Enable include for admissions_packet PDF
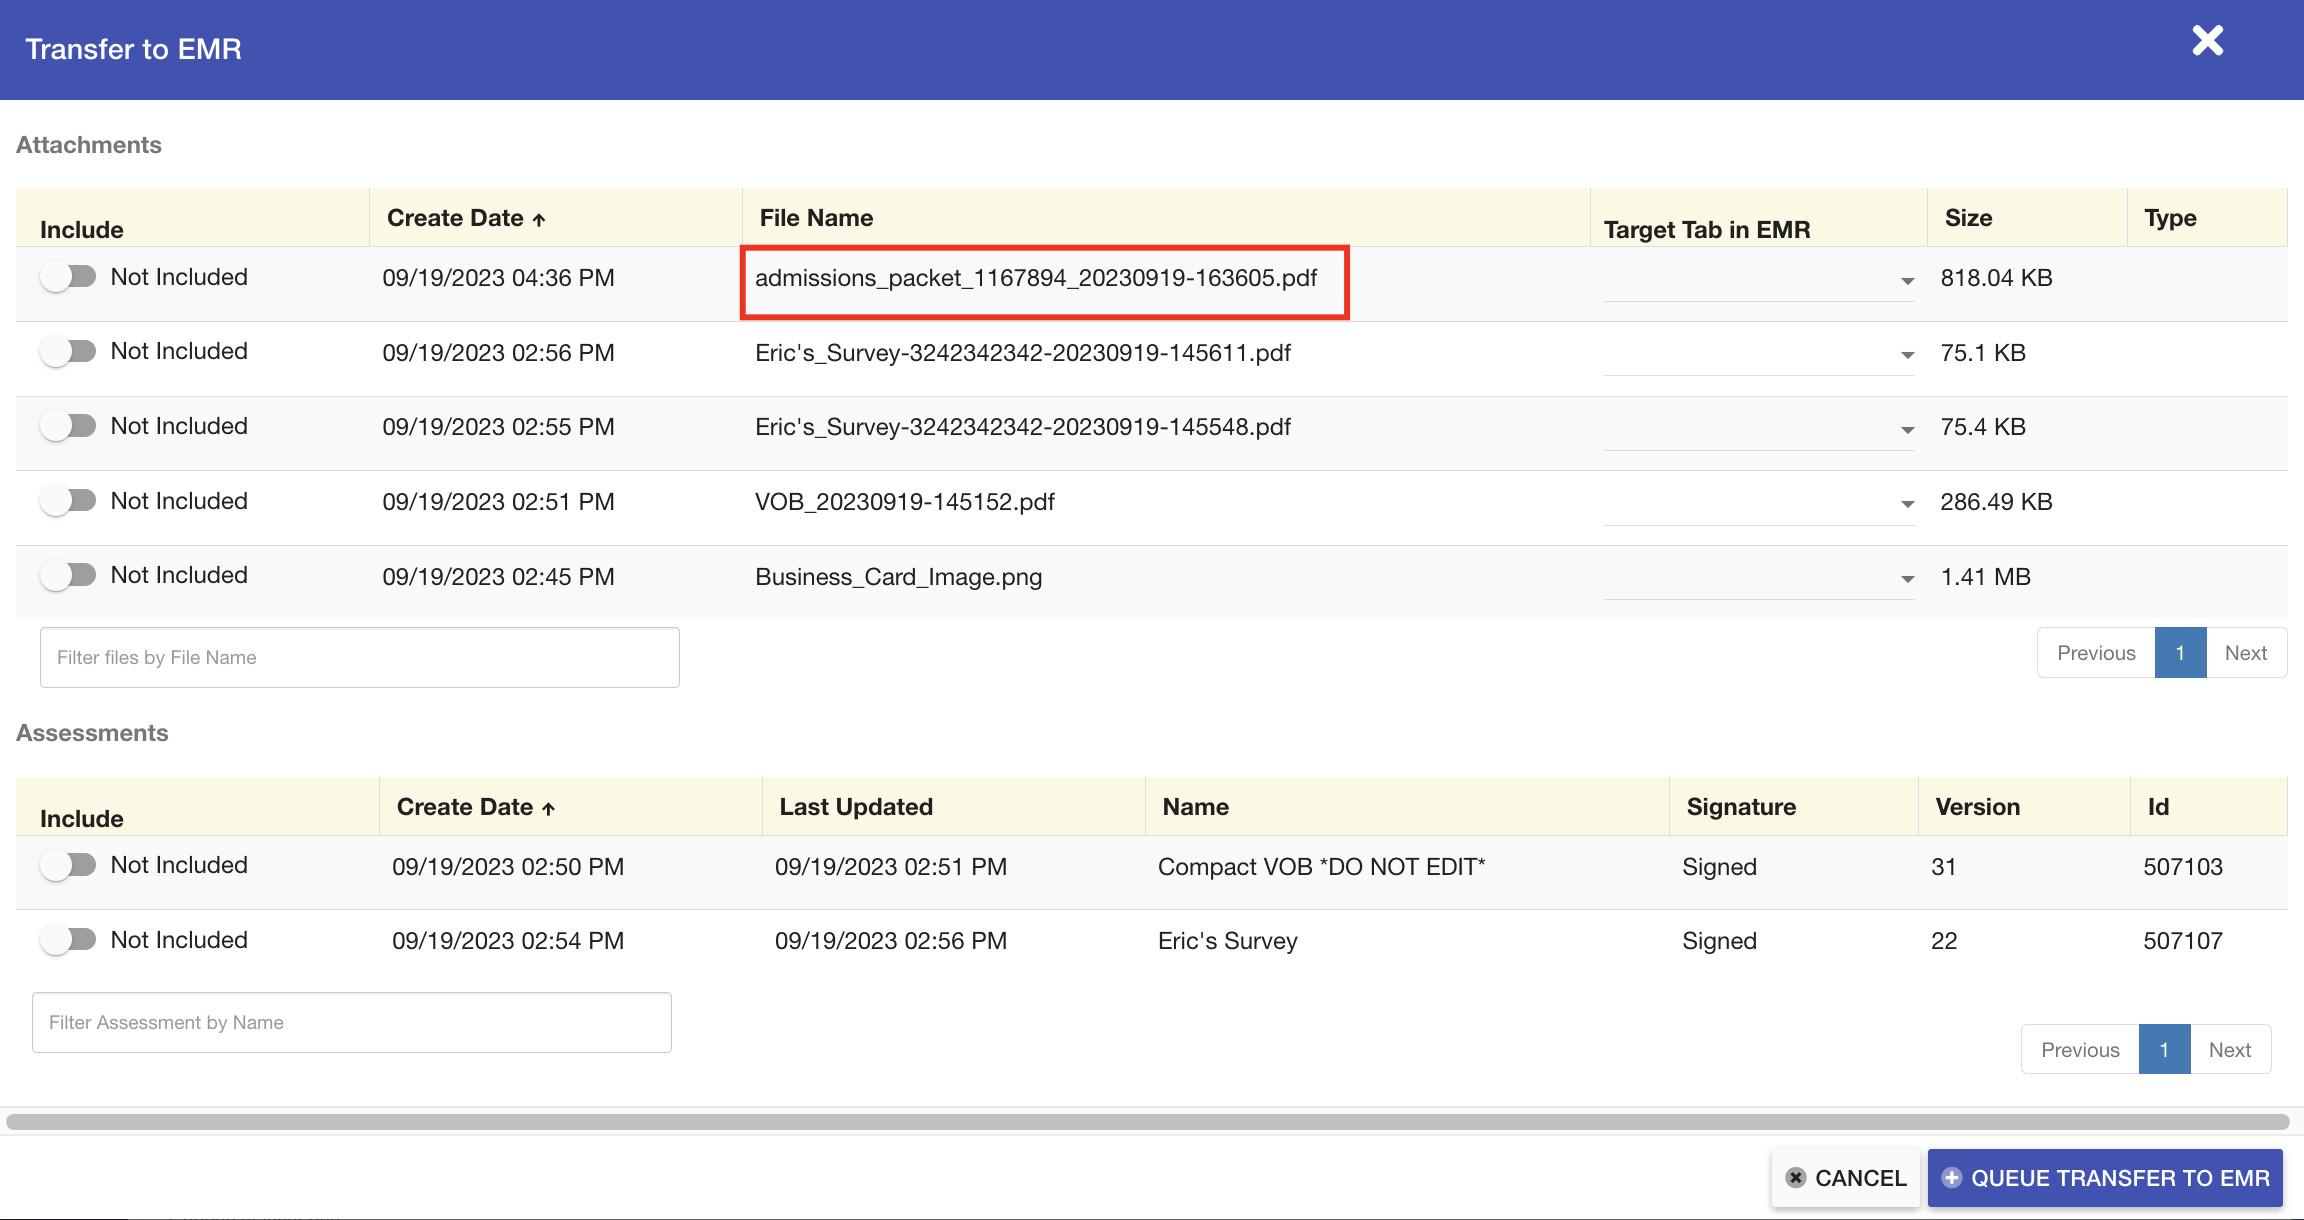 69,276
